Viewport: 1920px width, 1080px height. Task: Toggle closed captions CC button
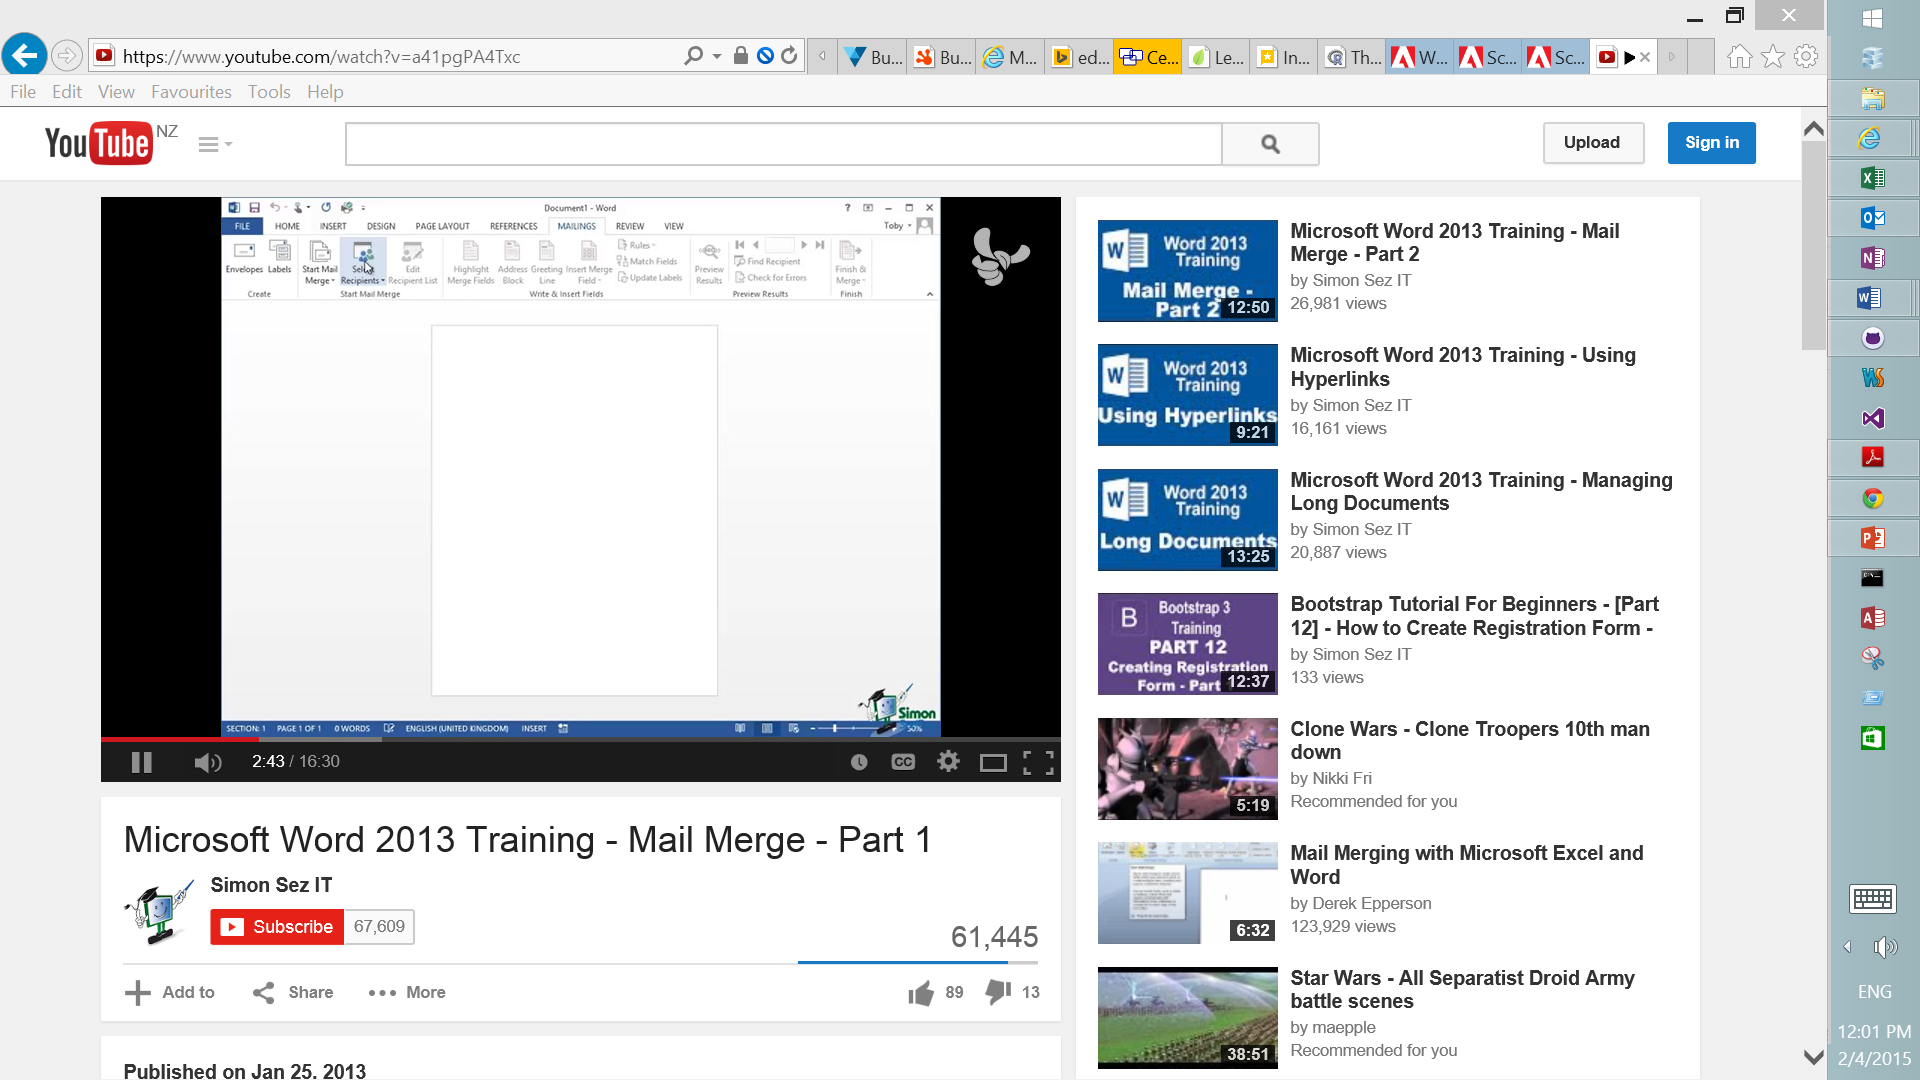pyautogui.click(x=903, y=762)
